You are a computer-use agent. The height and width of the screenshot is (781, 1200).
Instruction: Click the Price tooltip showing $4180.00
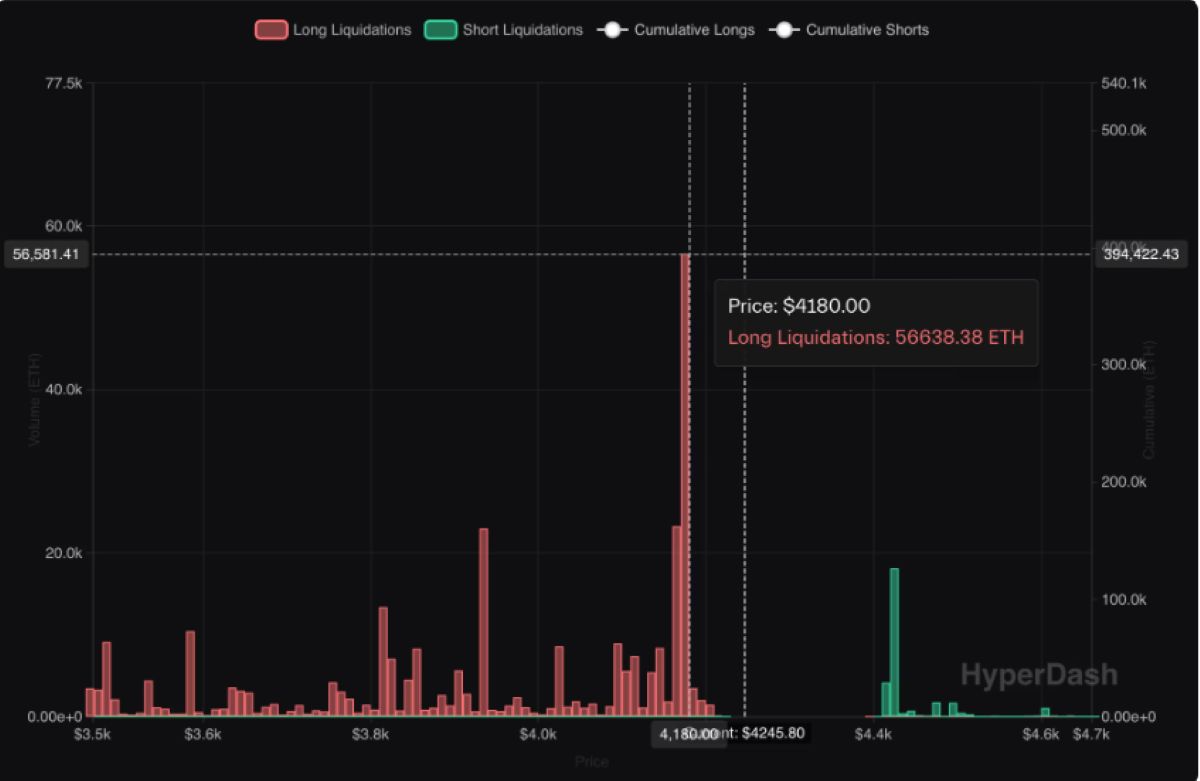click(x=876, y=322)
